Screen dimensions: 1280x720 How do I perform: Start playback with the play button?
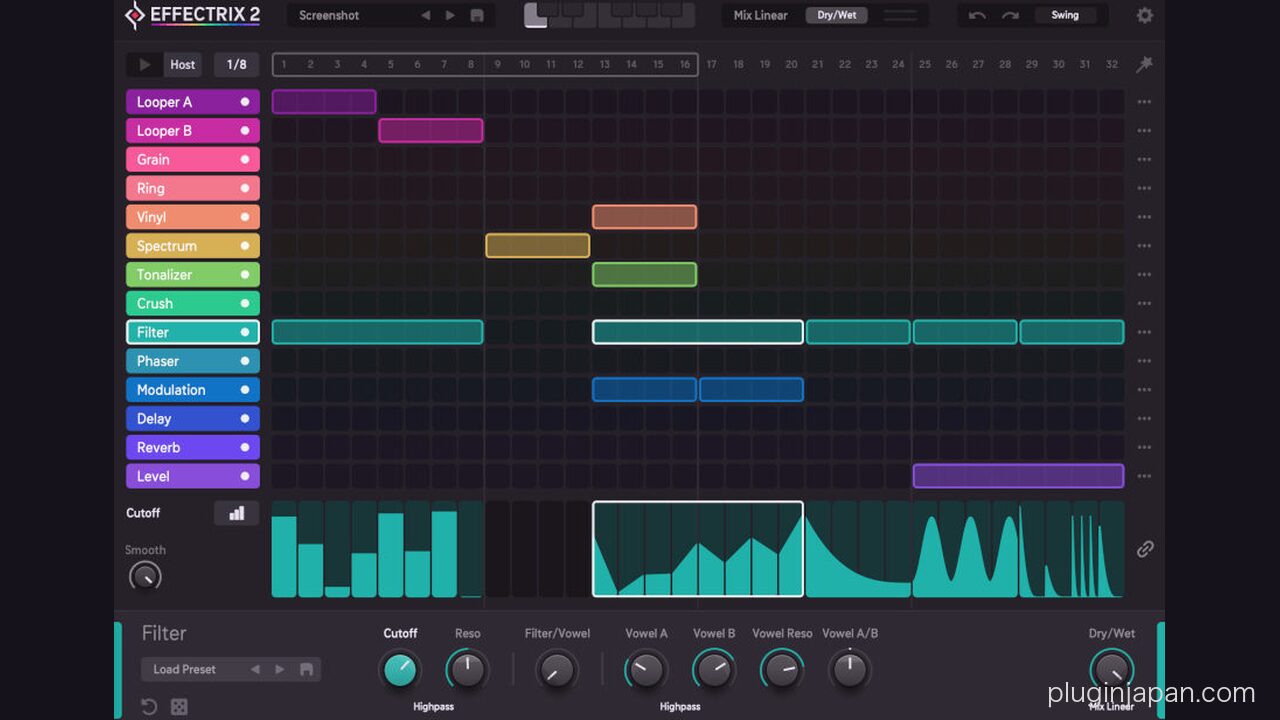[145, 65]
